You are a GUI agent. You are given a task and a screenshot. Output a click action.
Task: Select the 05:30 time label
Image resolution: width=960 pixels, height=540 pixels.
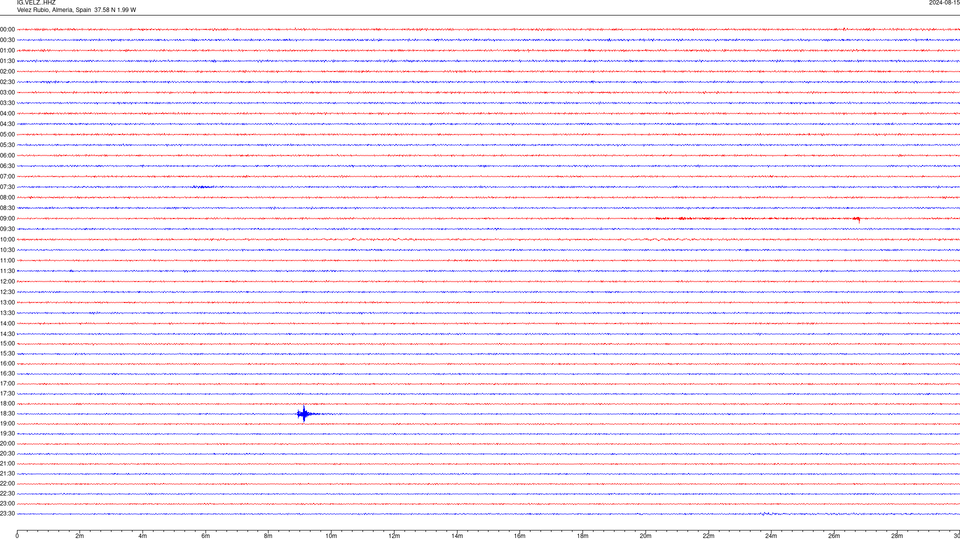click(x=7, y=145)
